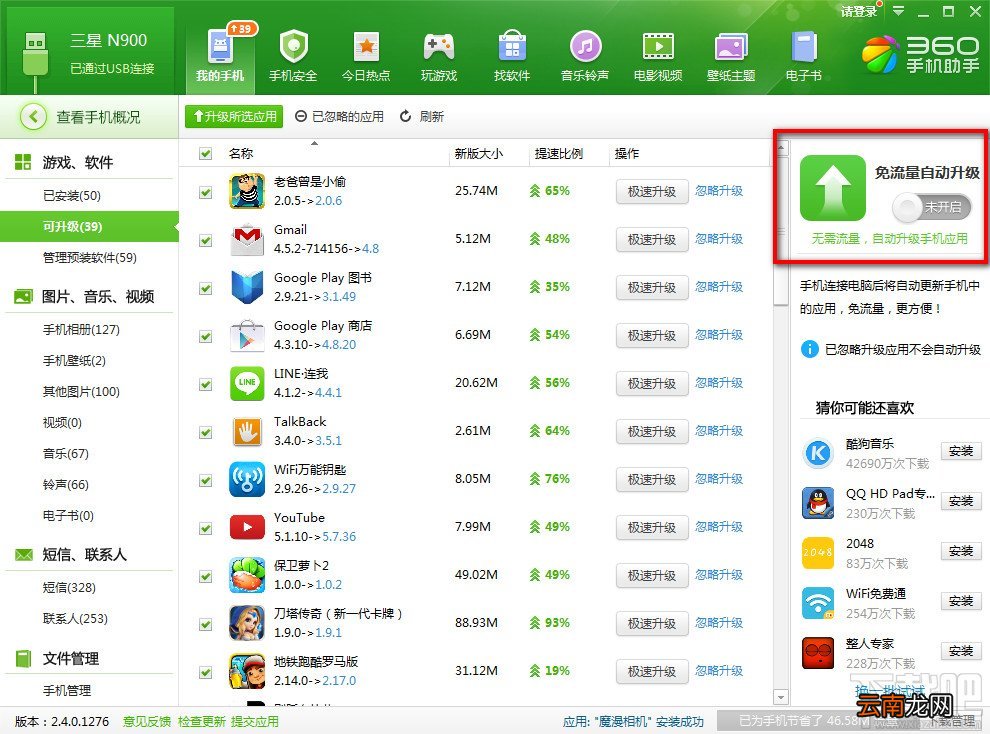Open 管理预装软件(59) in sidebar
The height and width of the screenshot is (734, 990).
[x=90, y=257]
